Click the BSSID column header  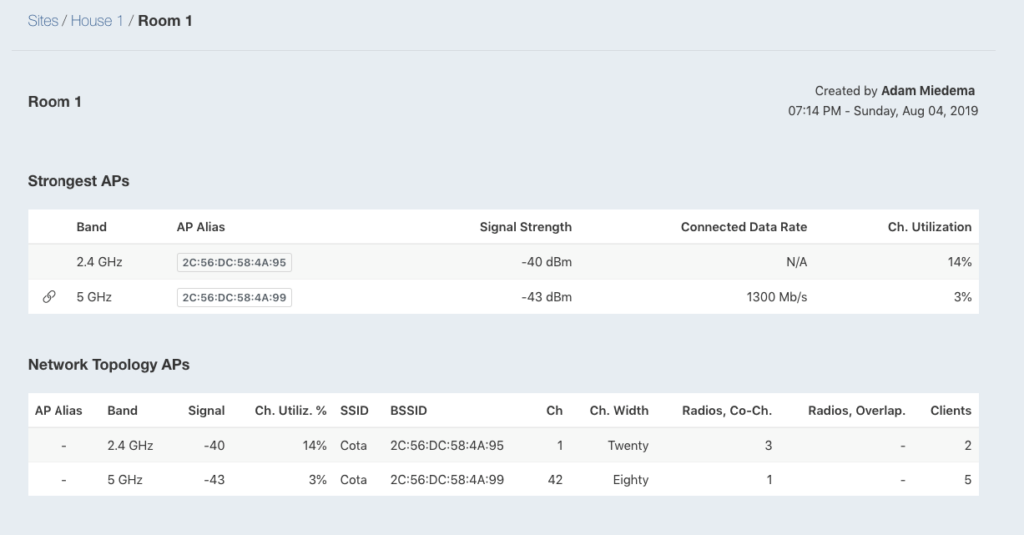[x=408, y=410]
